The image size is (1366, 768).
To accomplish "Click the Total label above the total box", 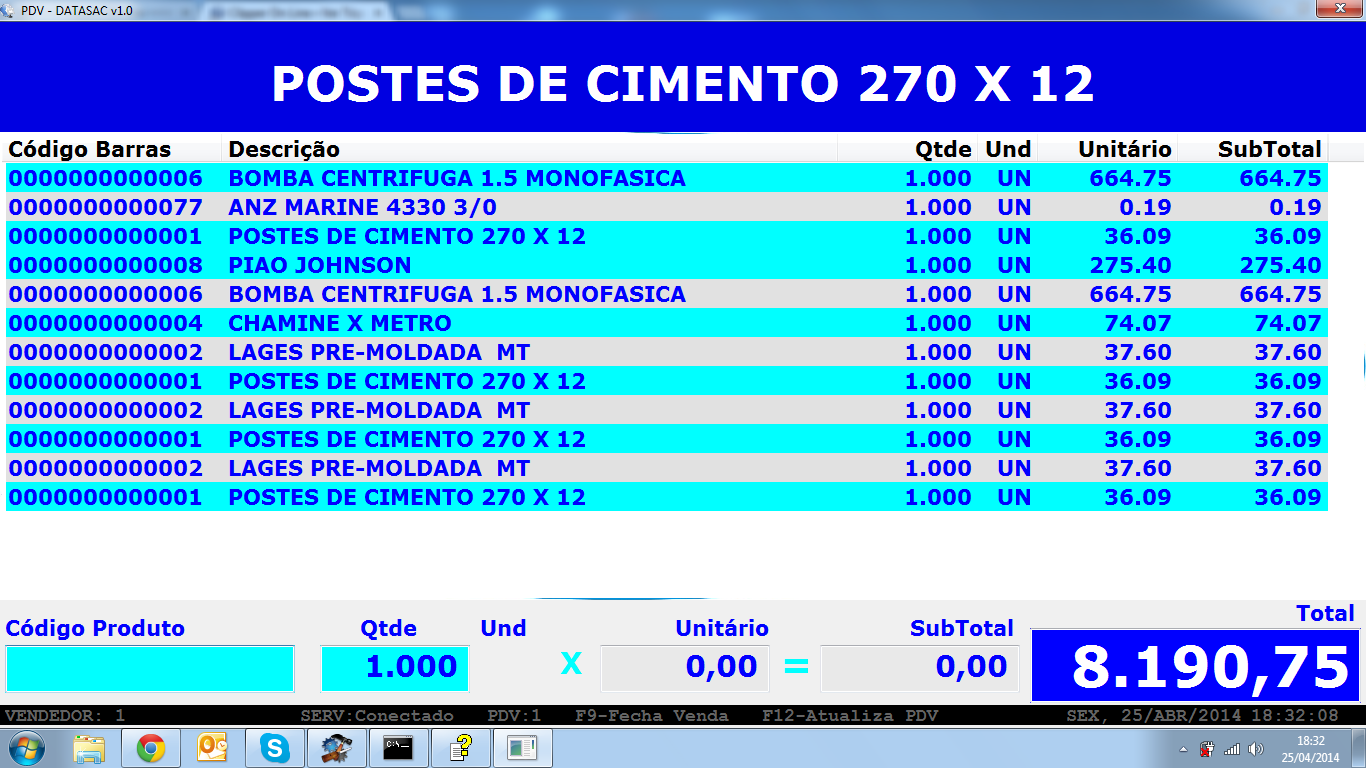I will click(x=1325, y=614).
